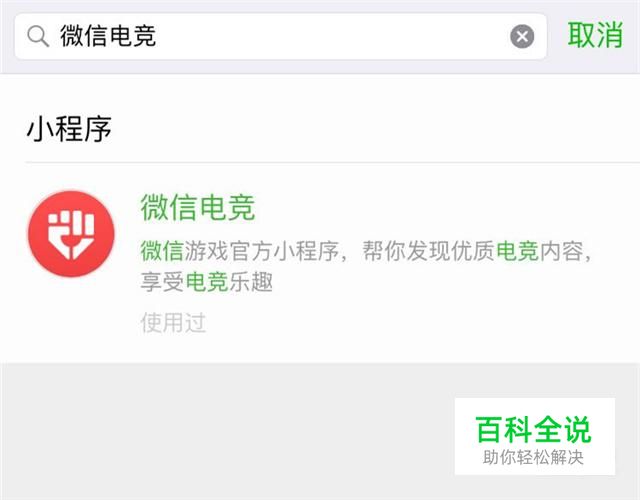This screenshot has width=640, height=500.
Task: Tap the 帮你发现优质 phrase in the description
Action: (x=428, y=251)
